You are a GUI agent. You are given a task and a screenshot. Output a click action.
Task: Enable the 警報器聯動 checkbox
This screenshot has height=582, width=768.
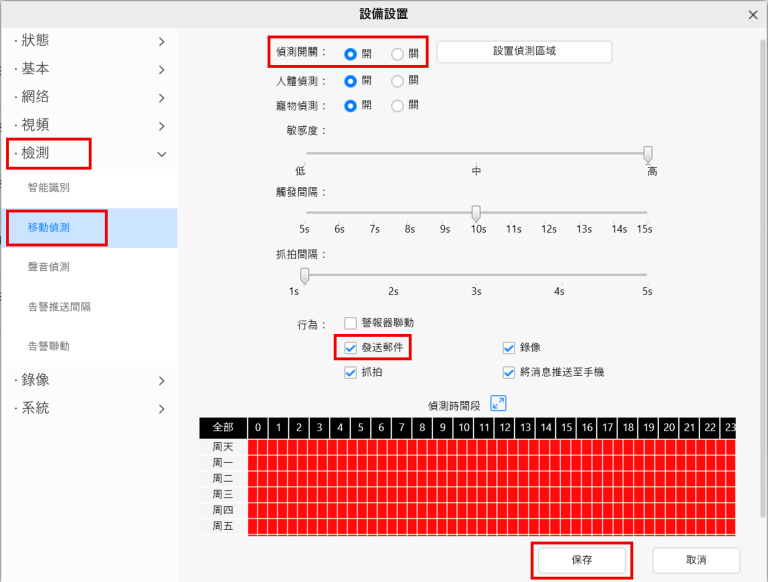click(351, 323)
